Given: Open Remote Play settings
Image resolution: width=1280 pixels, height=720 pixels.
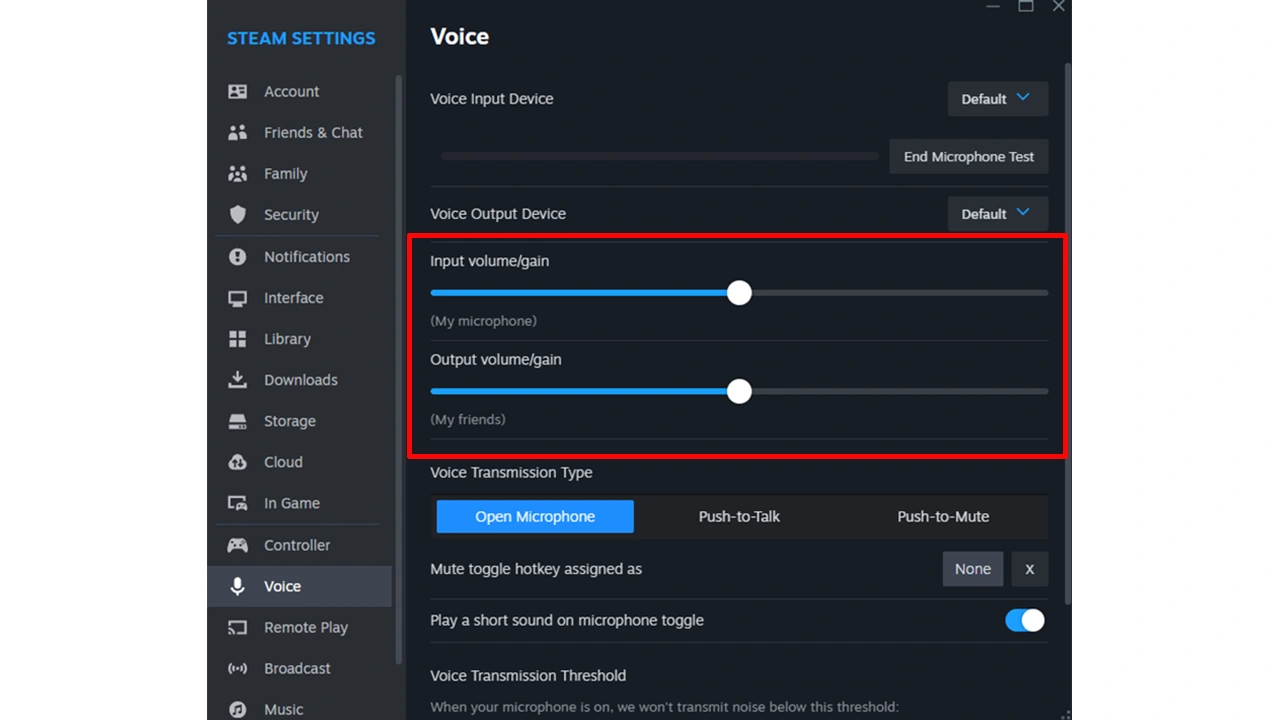Looking at the screenshot, I should pos(299,627).
